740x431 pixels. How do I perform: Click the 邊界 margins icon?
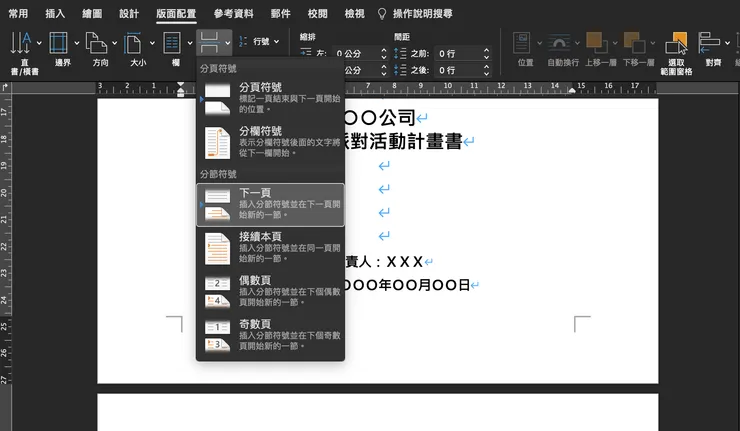59,43
